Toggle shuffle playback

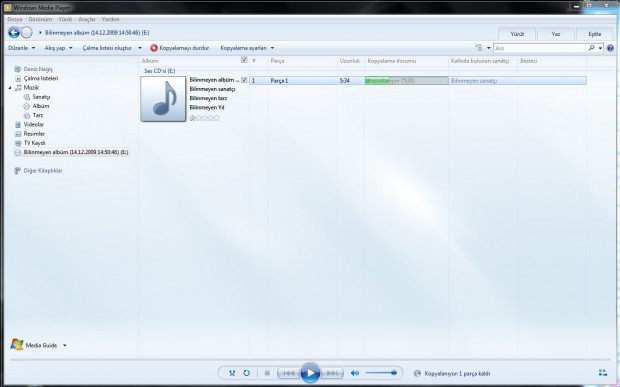point(232,373)
